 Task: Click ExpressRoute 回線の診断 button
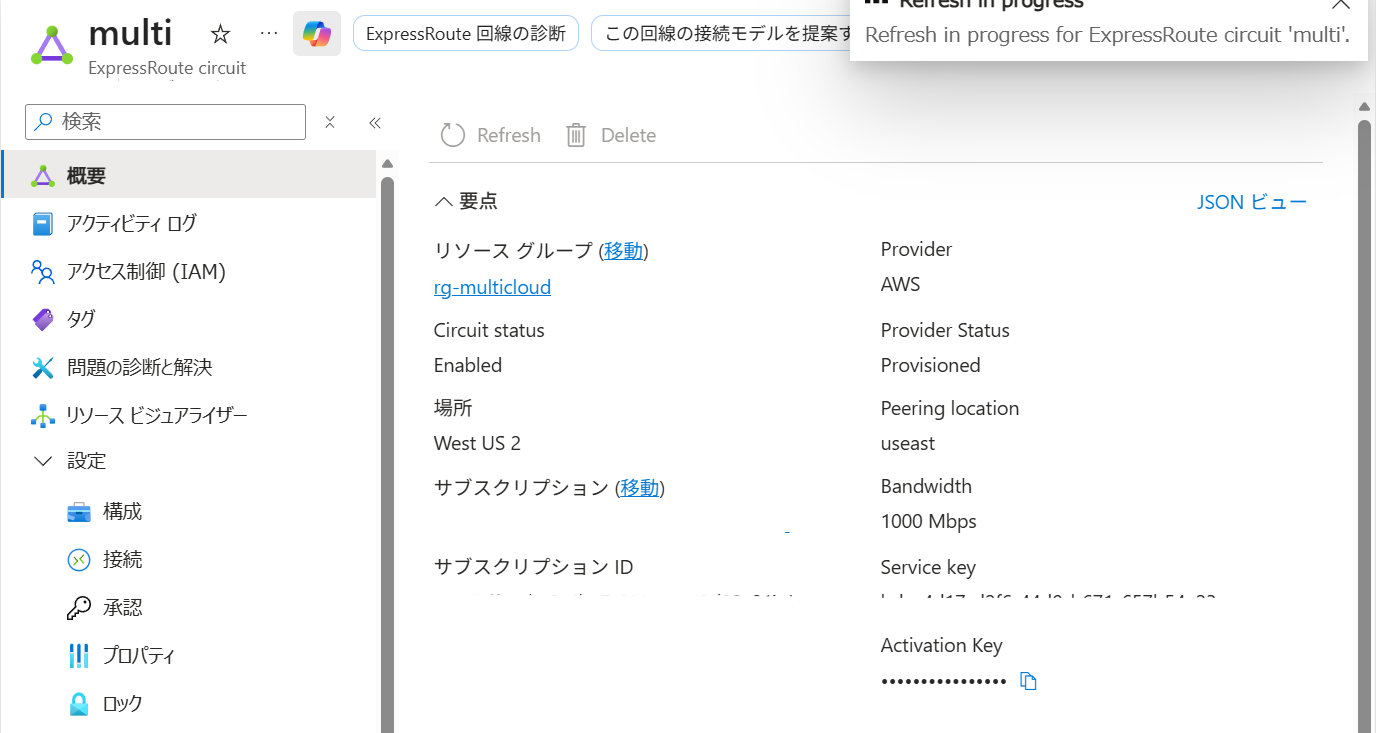(466, 34)
